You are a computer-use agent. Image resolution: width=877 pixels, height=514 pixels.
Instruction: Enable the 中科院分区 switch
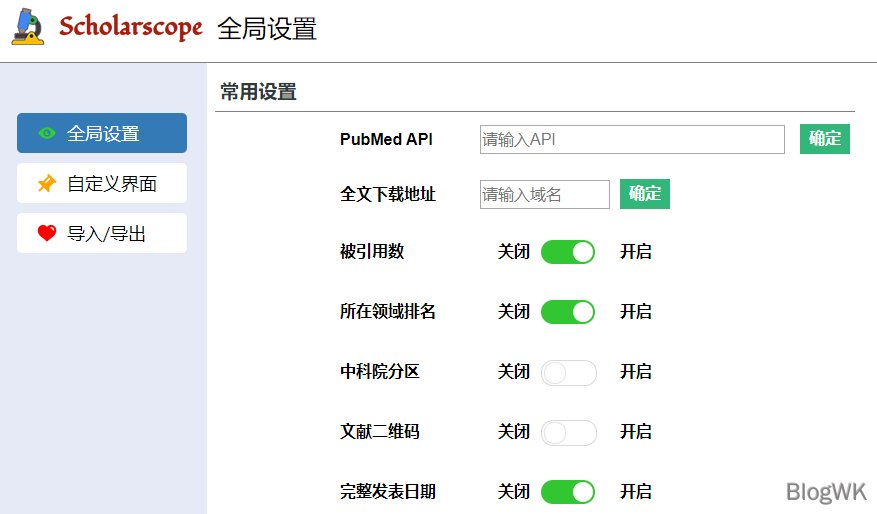(x=568, y=372)
